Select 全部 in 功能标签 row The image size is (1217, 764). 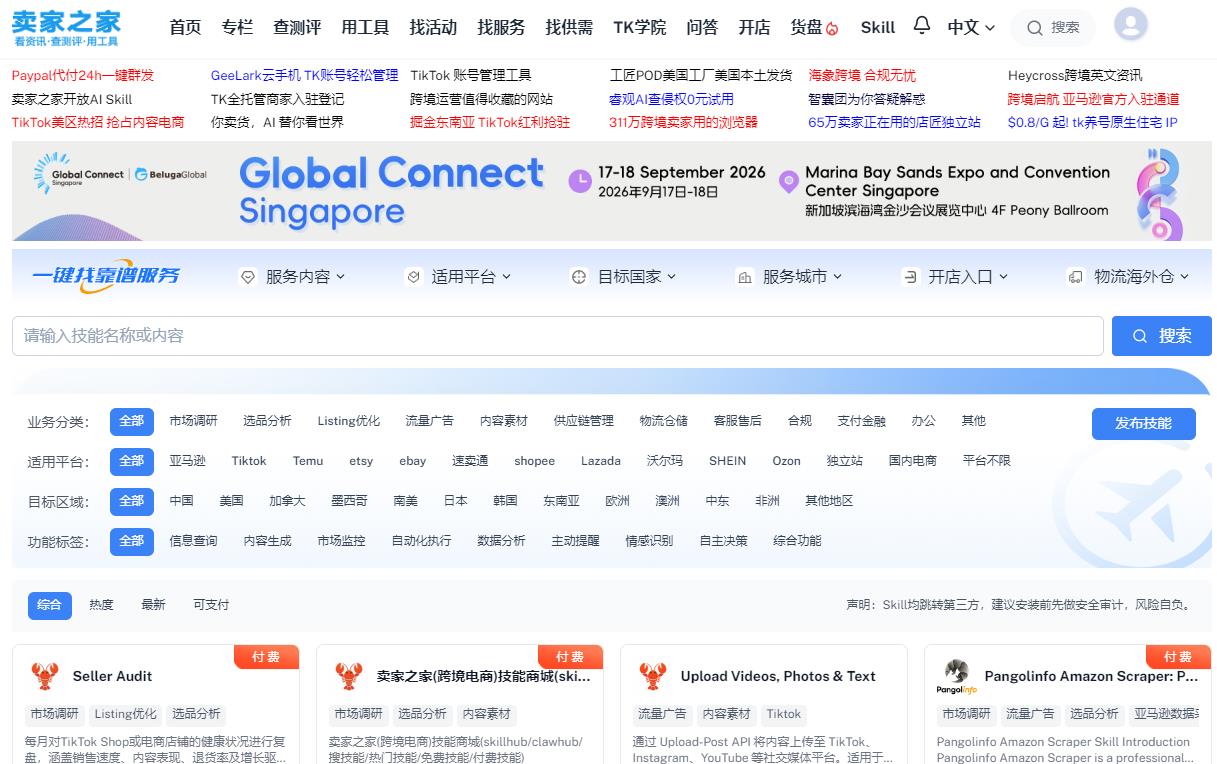pyautogui.click(x=132, y=541)
